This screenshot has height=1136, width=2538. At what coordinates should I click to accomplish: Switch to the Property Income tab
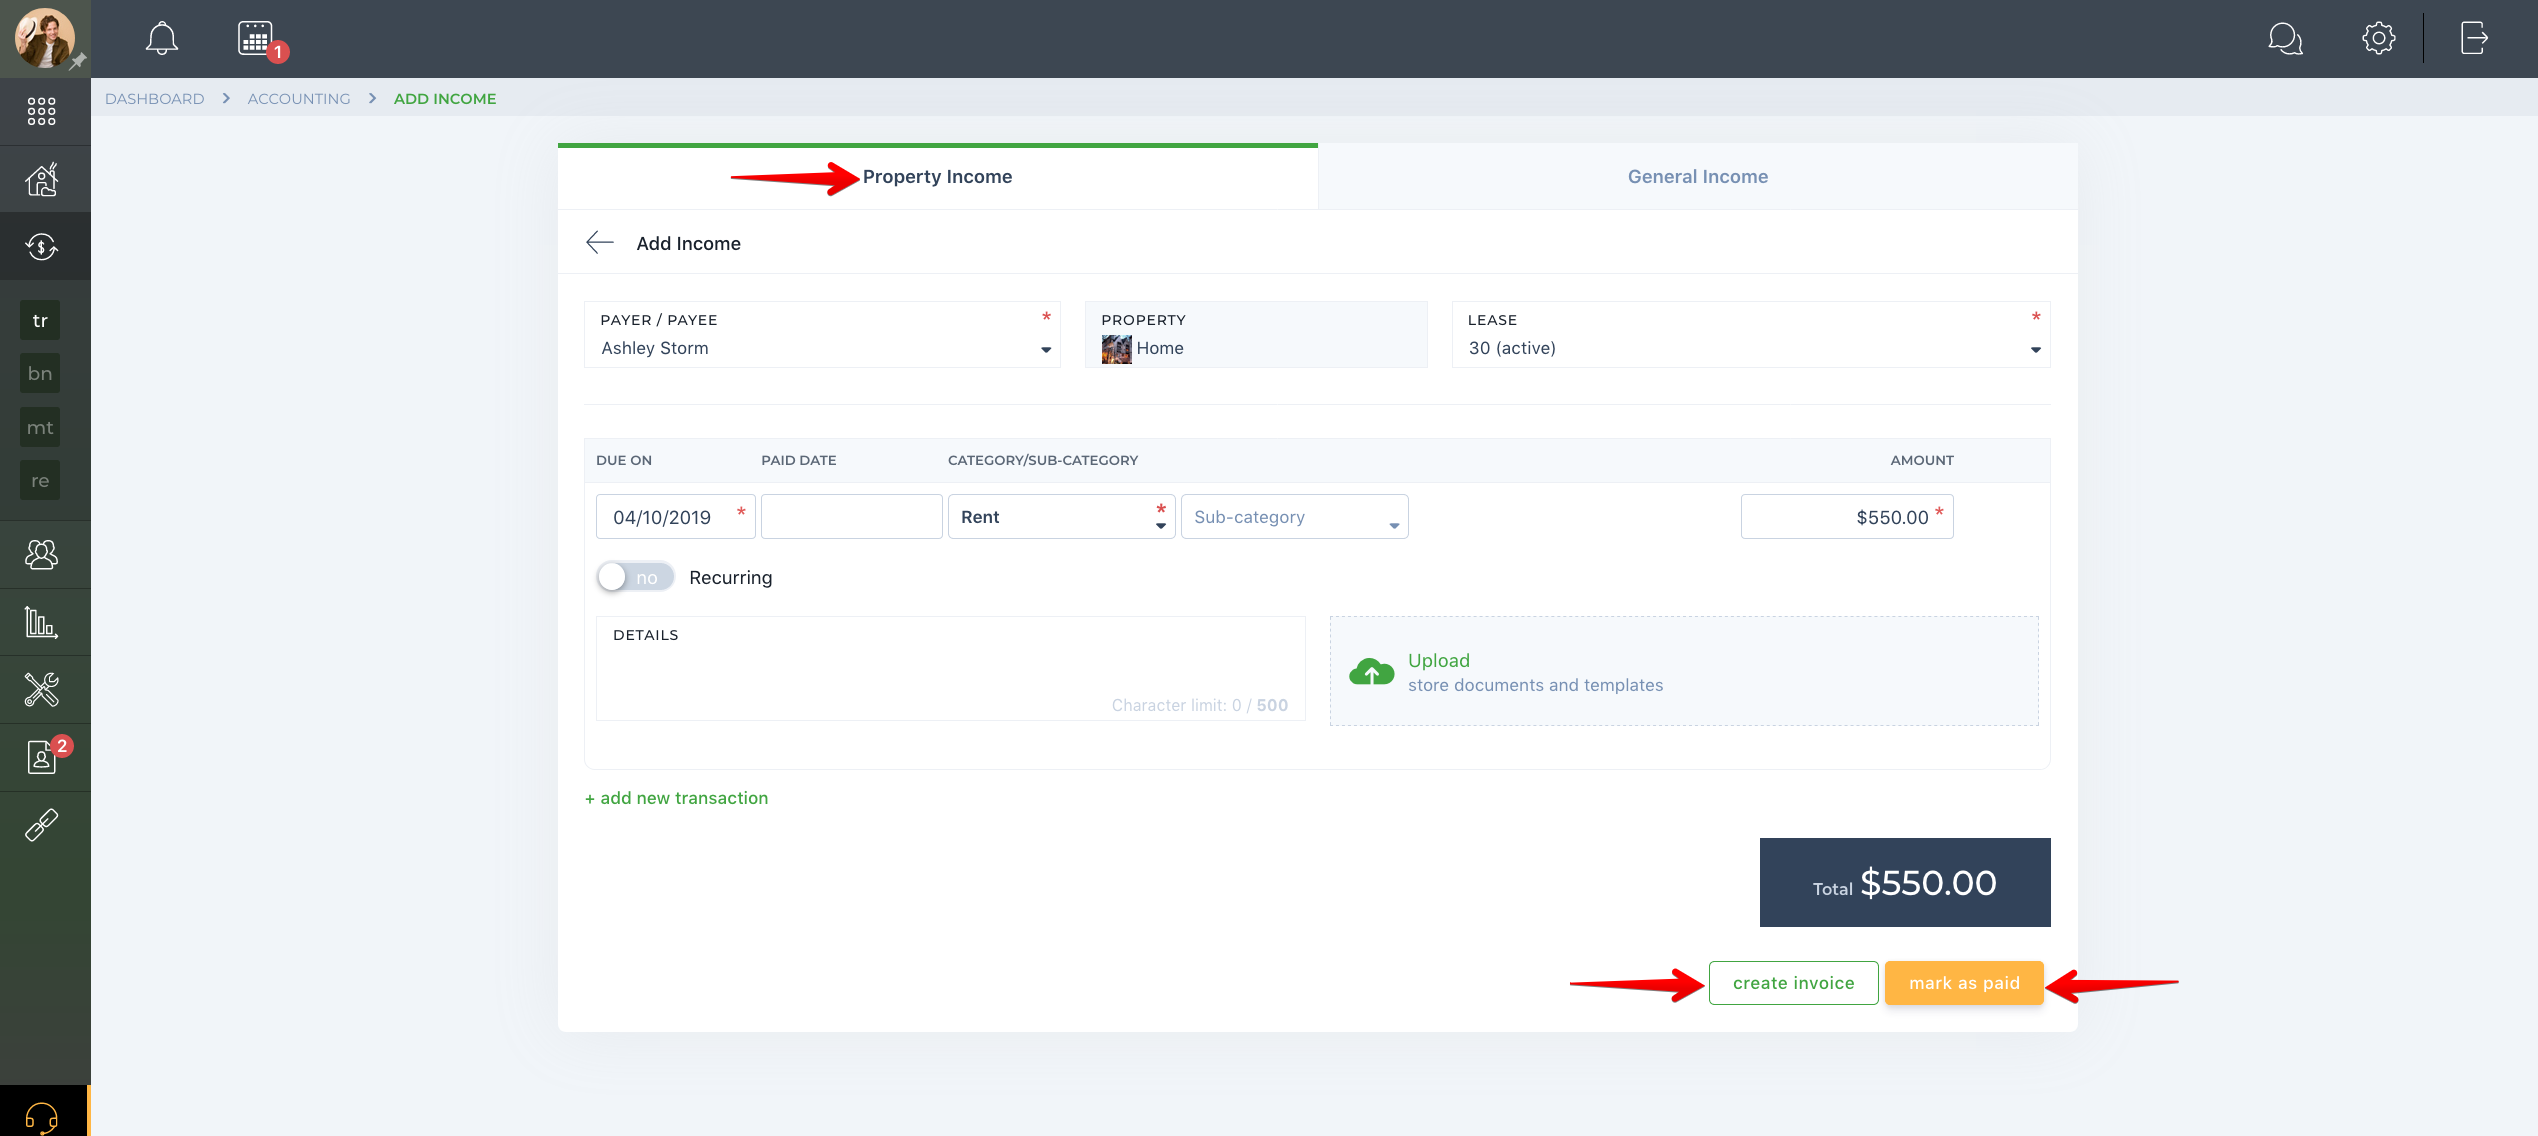click(938, 177)
